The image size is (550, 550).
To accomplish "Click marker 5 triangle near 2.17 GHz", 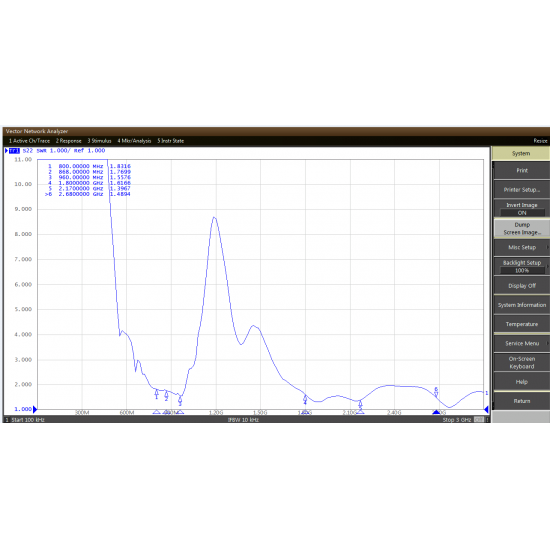I will point(361,412).
